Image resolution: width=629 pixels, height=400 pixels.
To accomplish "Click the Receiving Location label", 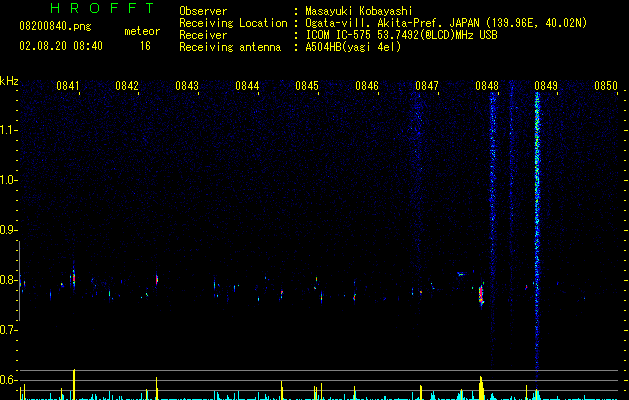I will (x=233, y=23).
